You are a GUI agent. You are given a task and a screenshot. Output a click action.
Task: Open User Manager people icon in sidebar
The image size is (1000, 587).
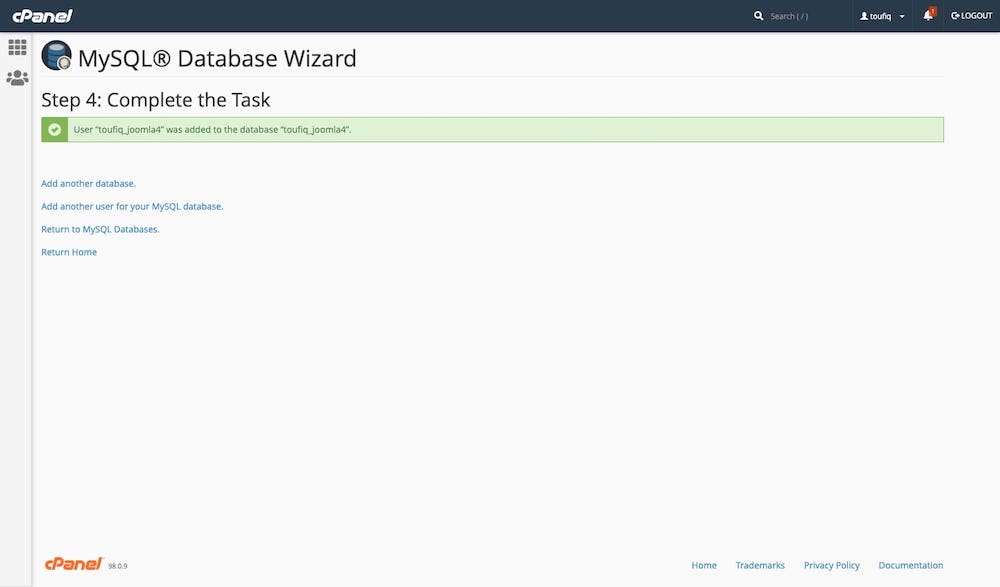tap(17, 77)
